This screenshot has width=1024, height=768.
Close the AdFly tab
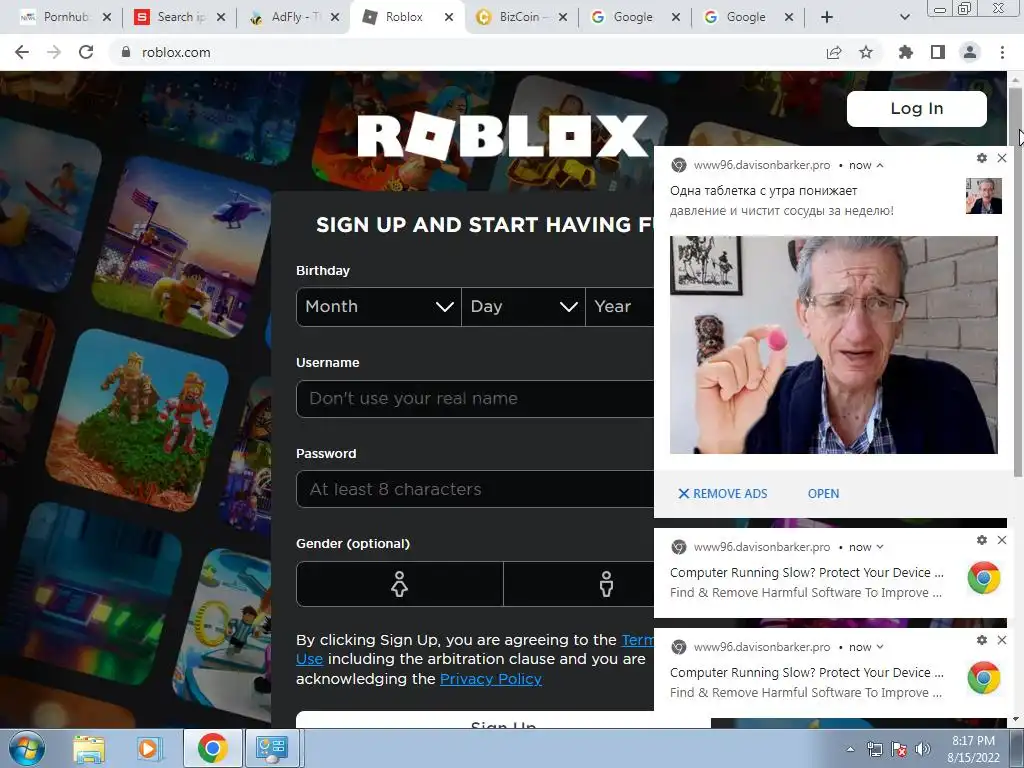[335, 17]
